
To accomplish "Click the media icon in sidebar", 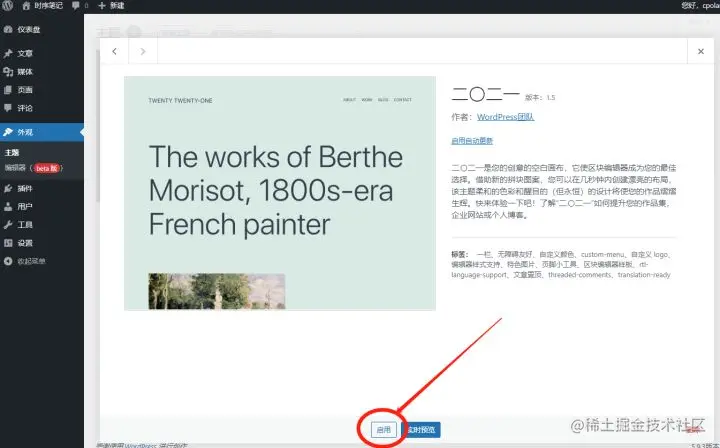I will 8,72.
